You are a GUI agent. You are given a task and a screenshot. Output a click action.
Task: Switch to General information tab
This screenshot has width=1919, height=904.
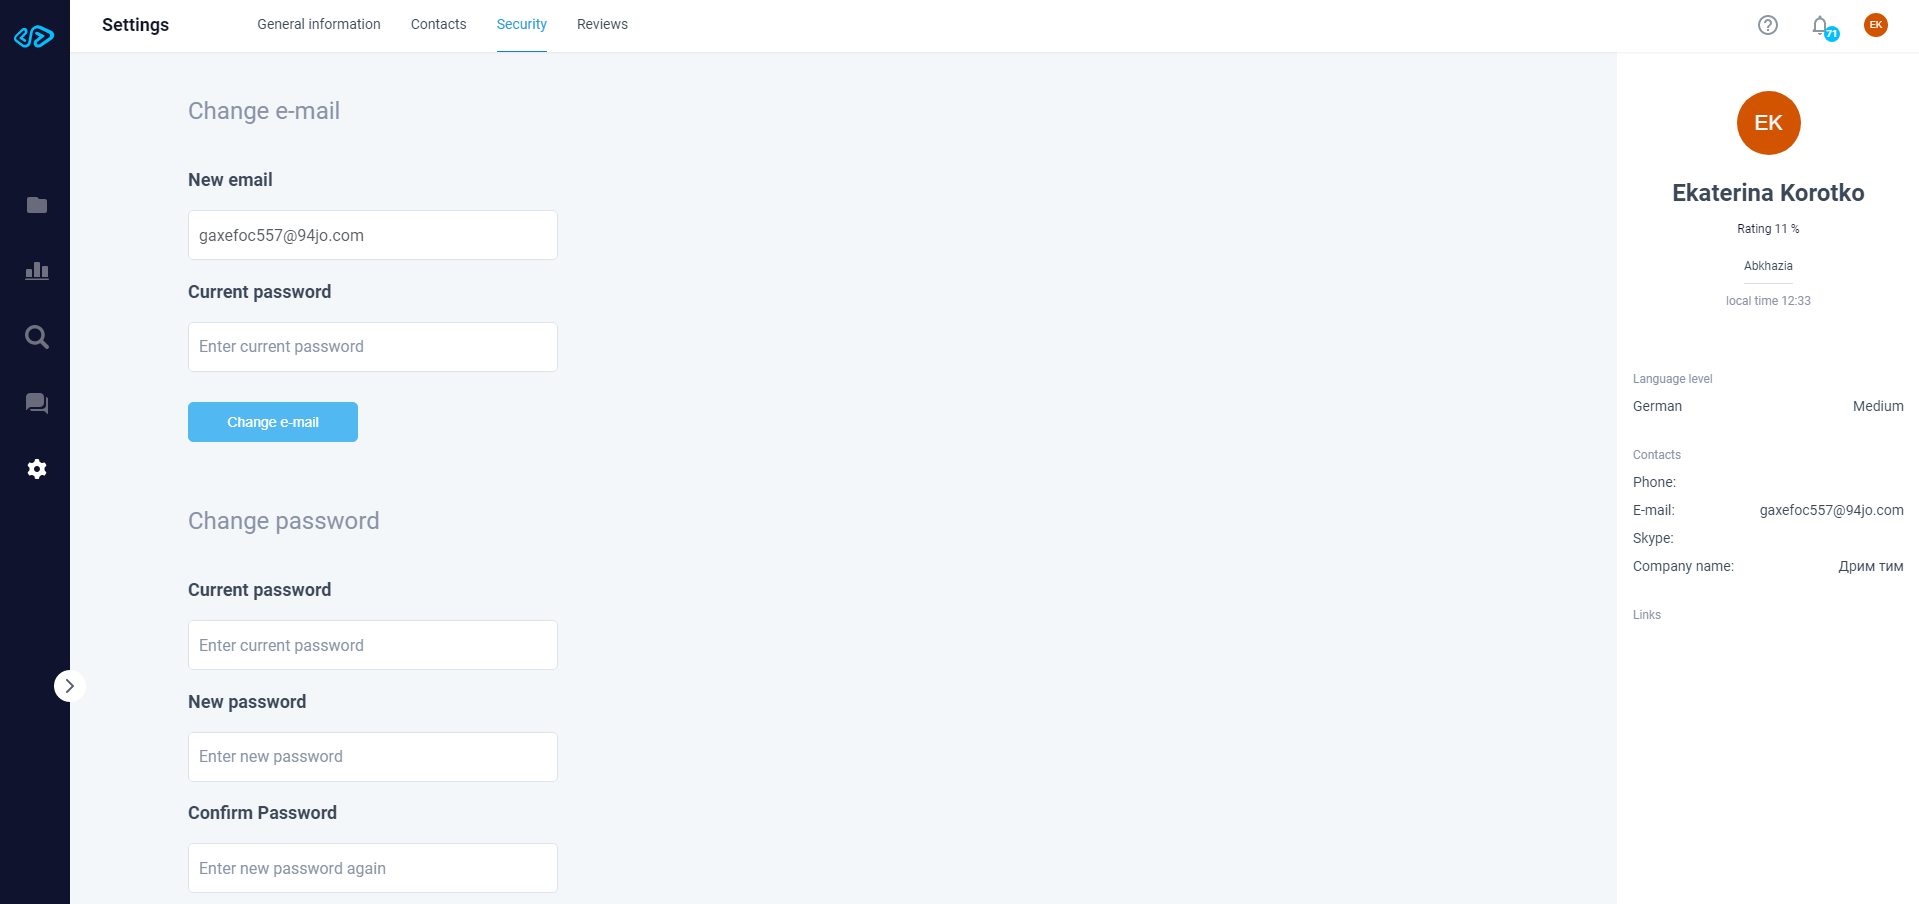tap(319, 24)
